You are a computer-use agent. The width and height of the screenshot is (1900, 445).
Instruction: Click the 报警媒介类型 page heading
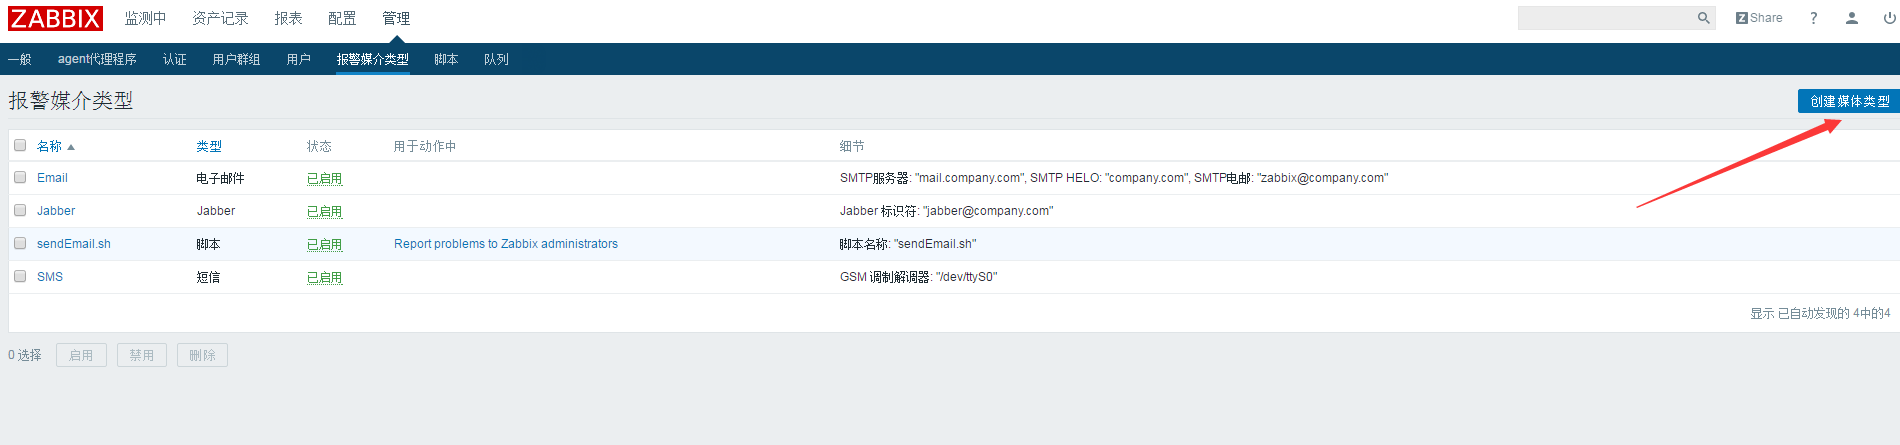(x=71, y=100)
